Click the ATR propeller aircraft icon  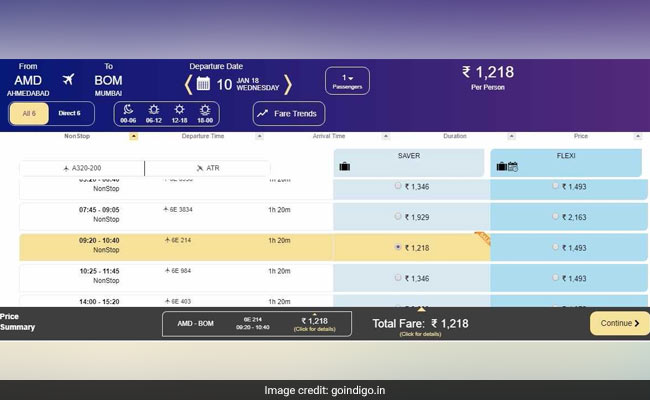click(x=200, y=168)
